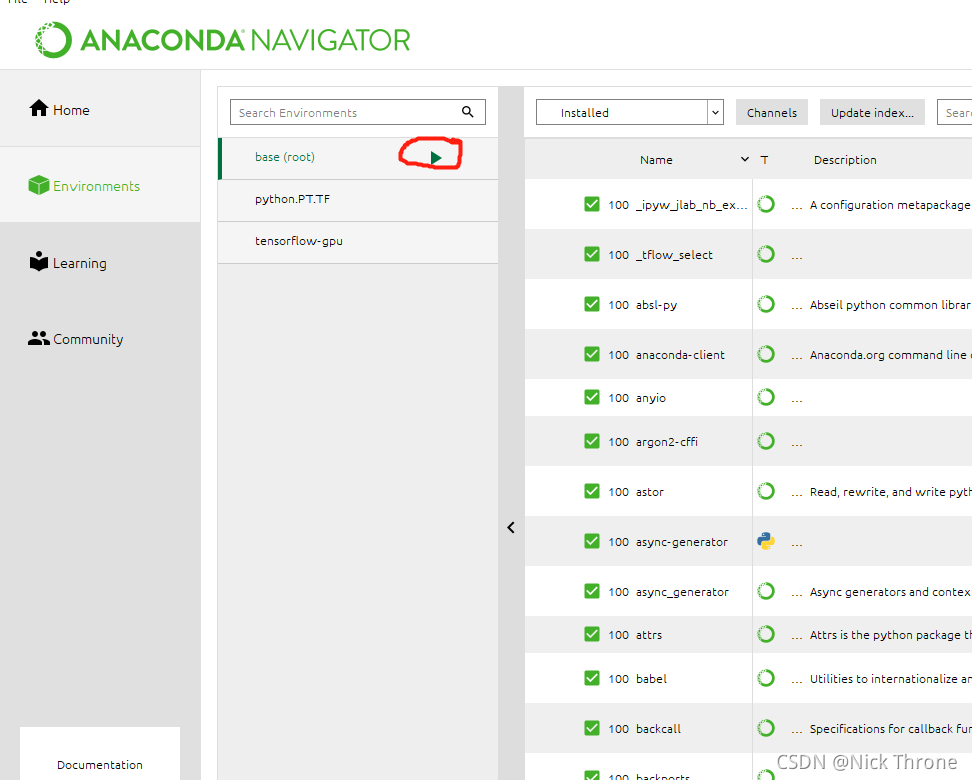Click the Name column sort chevron

tap(744, 159)
